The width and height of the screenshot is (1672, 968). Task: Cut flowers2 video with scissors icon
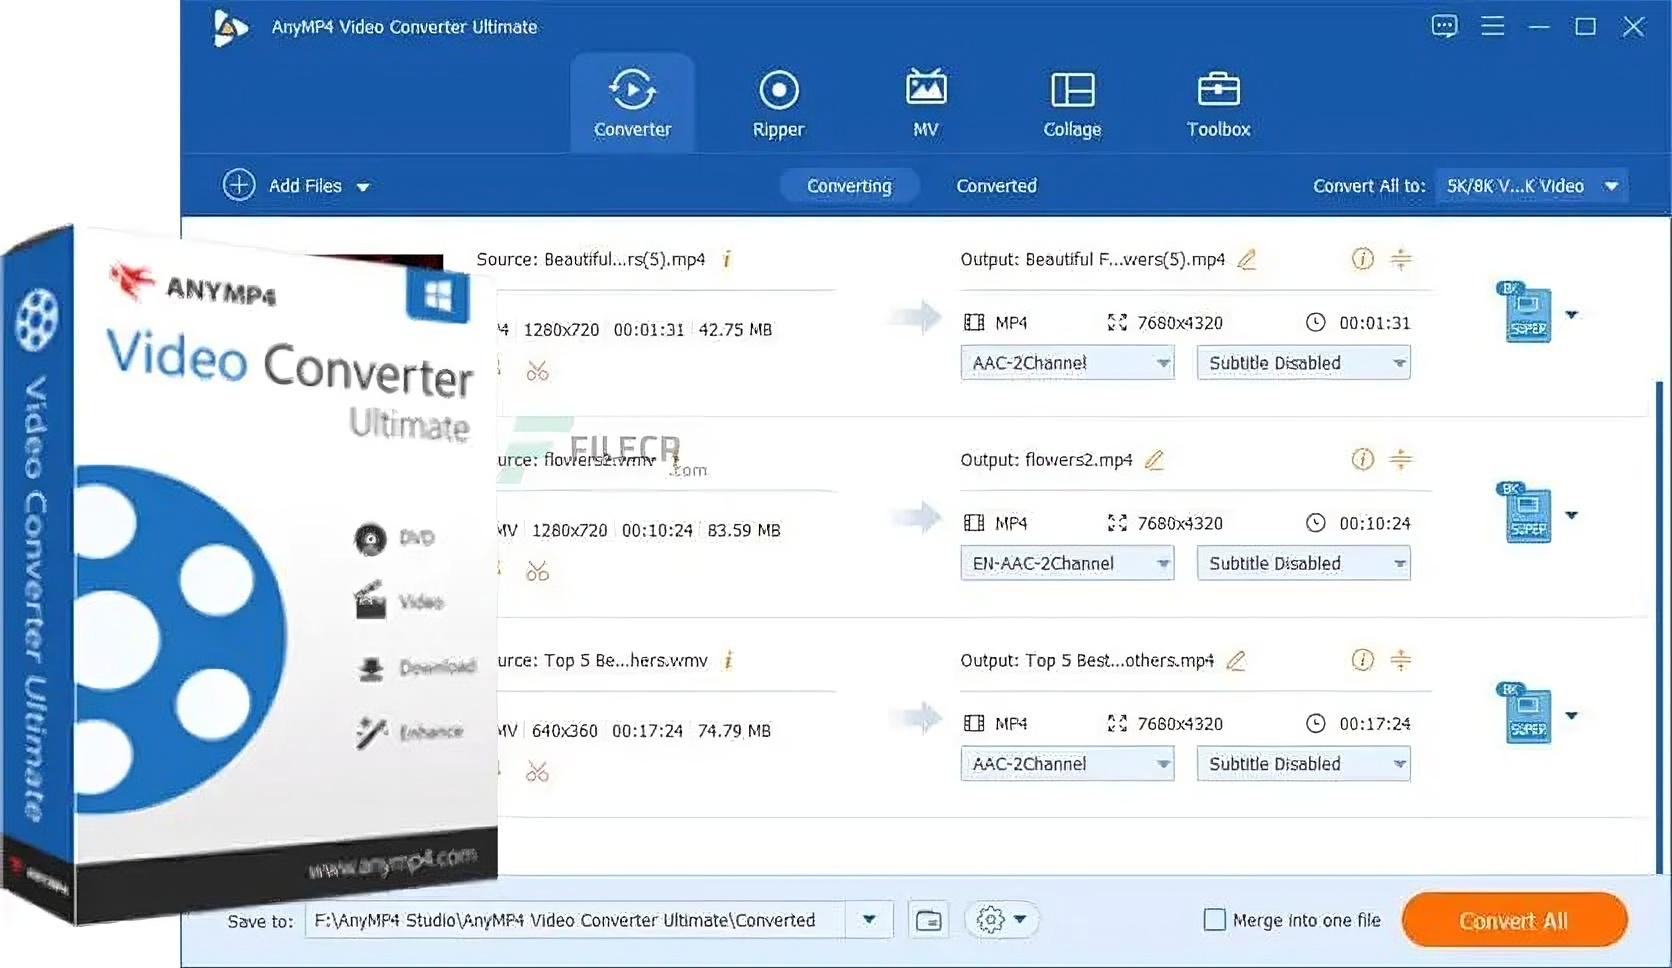(538, 572)
